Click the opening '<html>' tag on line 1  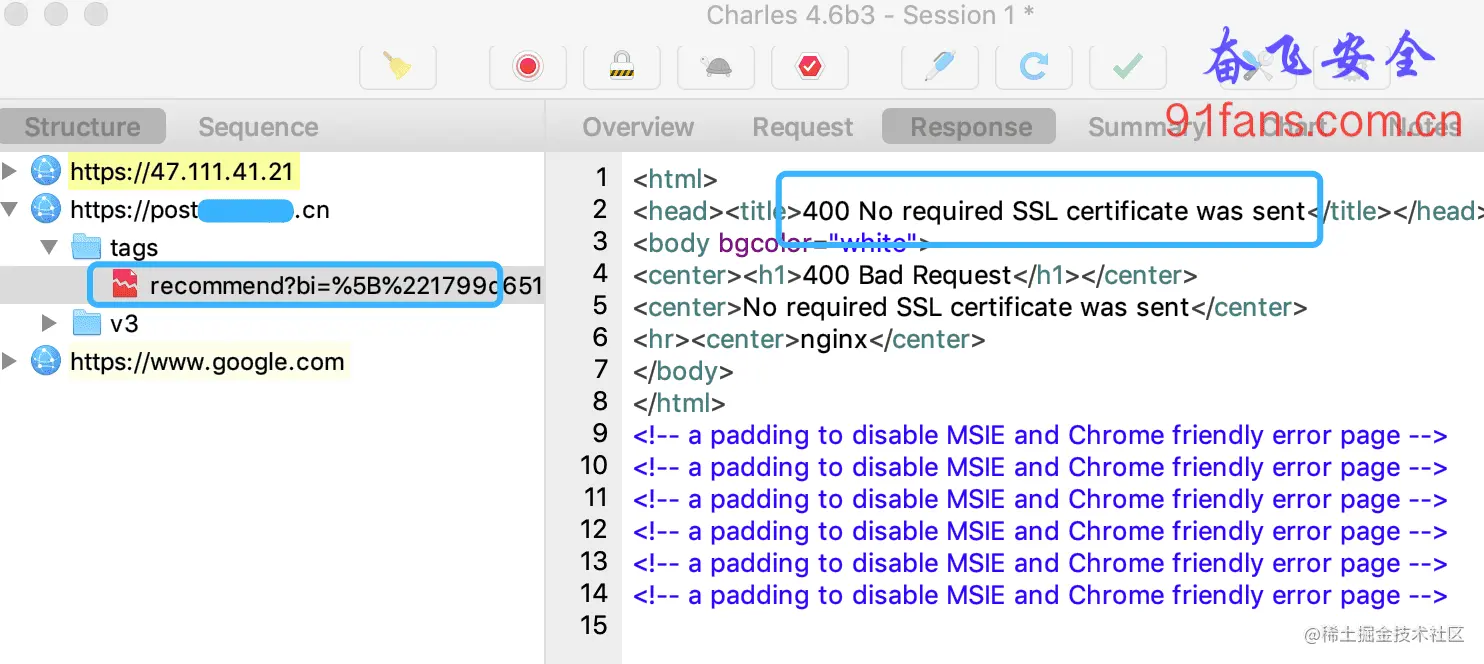[x=675, y=179]
